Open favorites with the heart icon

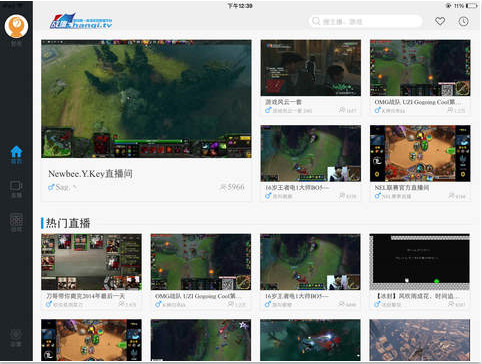point(440,21)
